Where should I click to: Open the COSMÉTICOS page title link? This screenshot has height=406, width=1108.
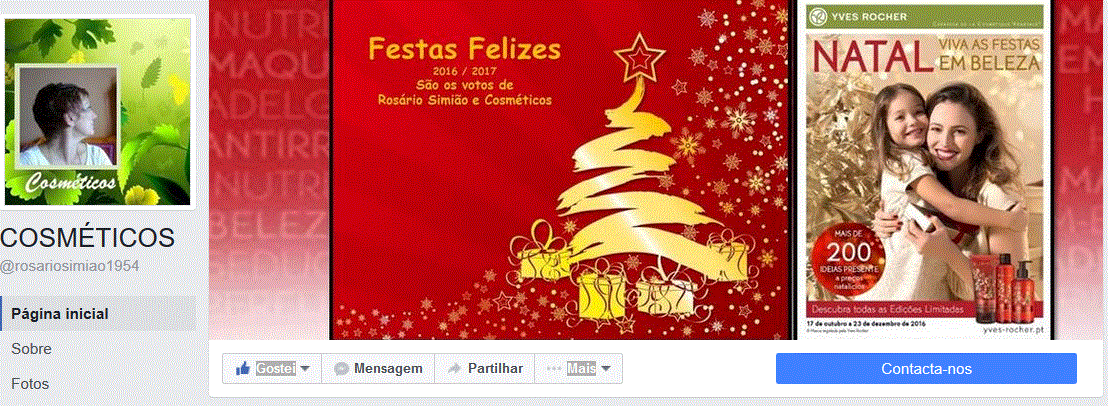(88, 238)
